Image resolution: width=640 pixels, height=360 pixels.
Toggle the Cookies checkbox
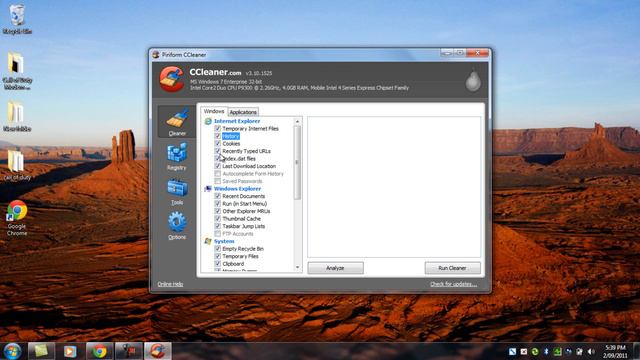point(218,144)
